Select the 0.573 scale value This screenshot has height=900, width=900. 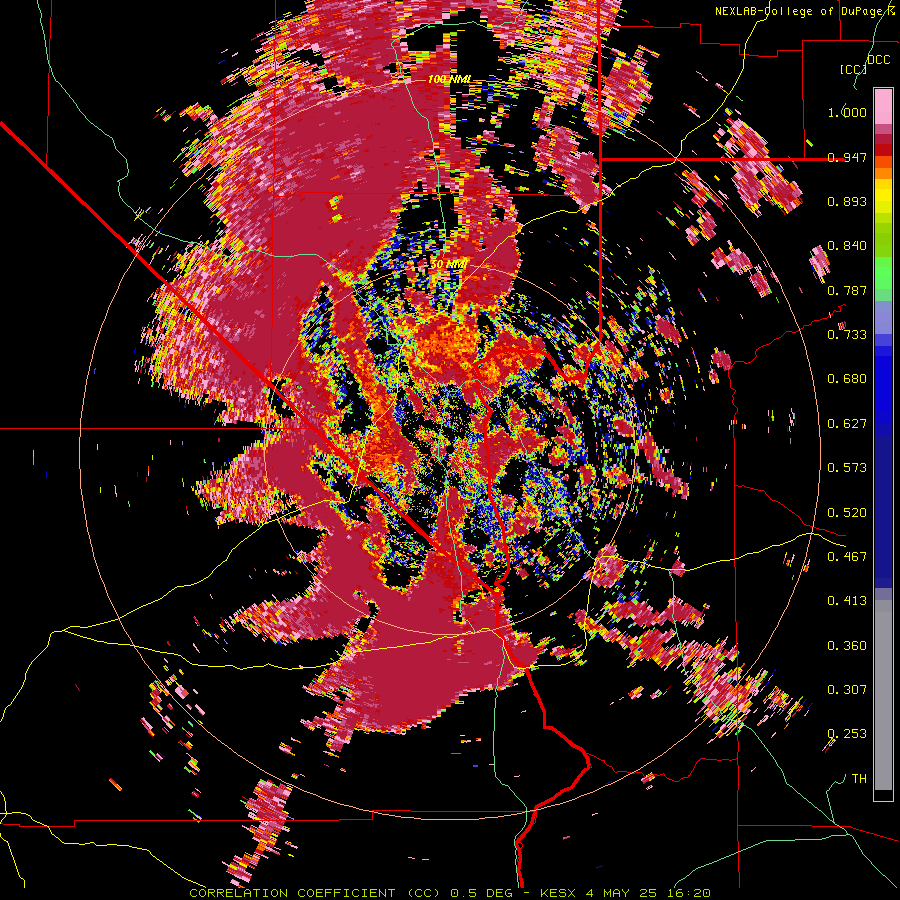(x=847, y=468)
